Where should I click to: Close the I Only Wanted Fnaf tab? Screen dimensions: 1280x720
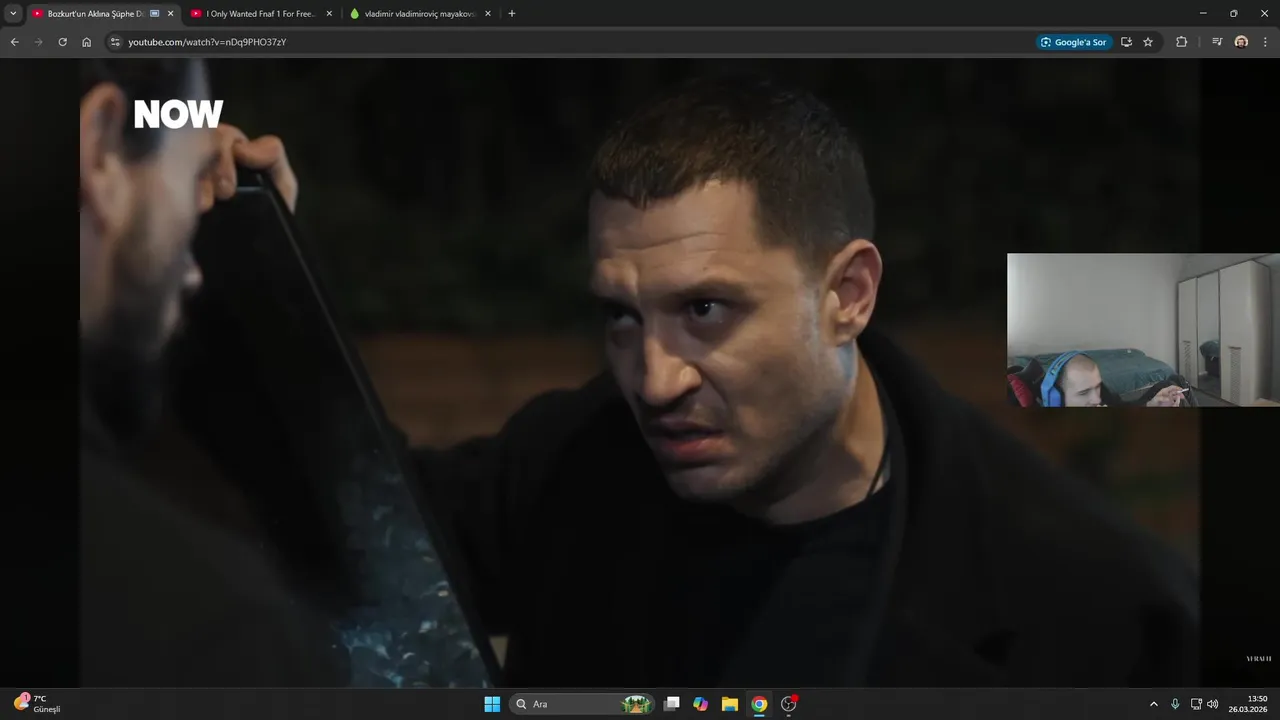coord(329,14)
